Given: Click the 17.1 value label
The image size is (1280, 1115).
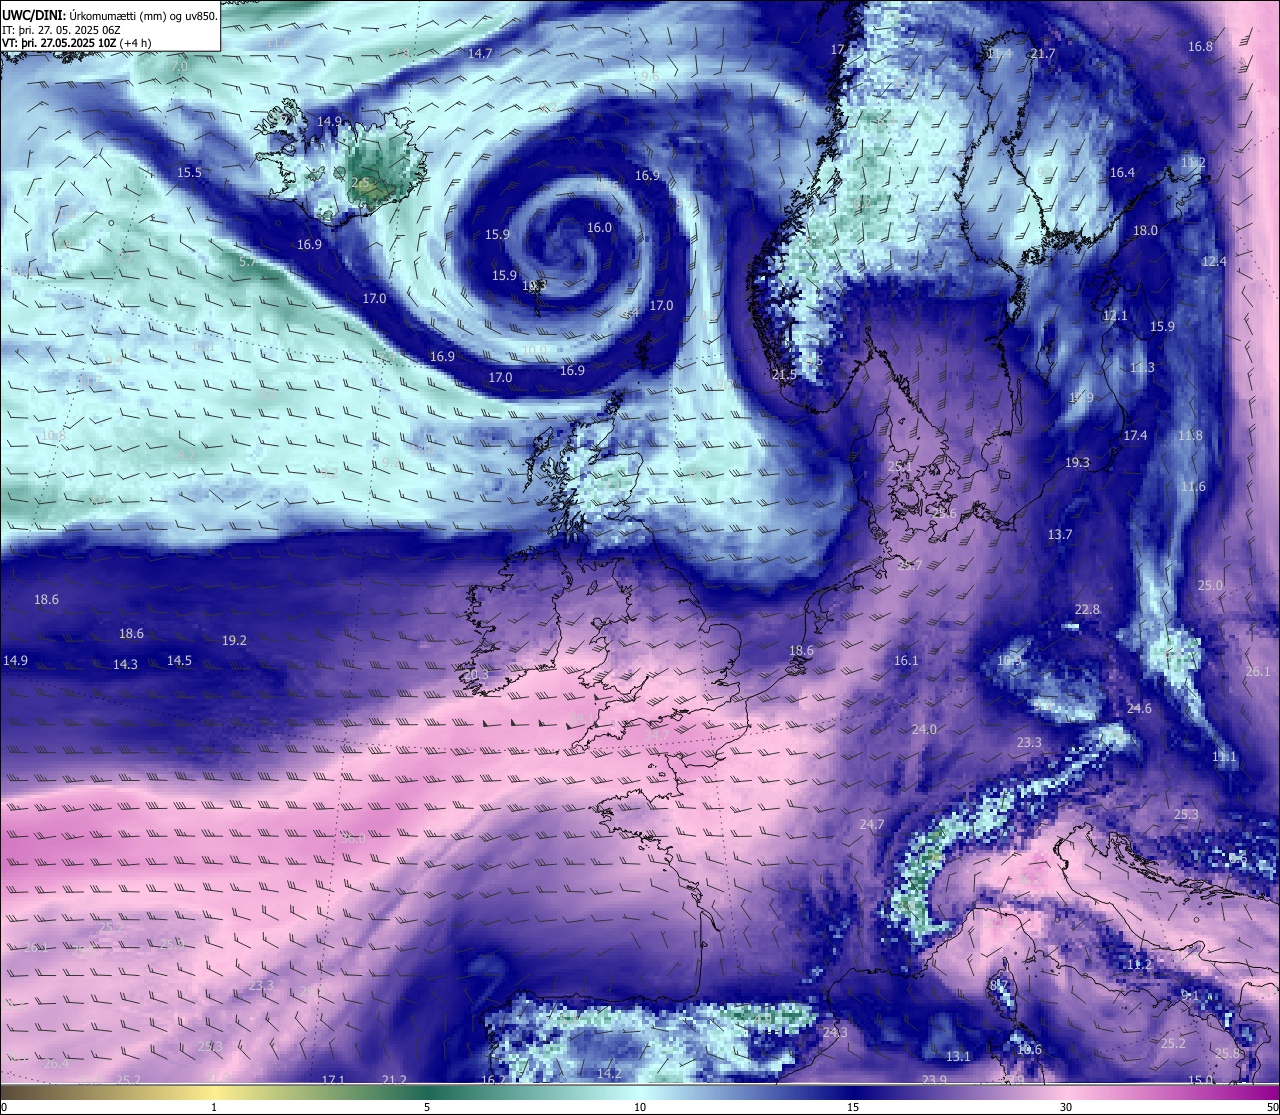Looking at the screenshot, I should coord(333,1080).
